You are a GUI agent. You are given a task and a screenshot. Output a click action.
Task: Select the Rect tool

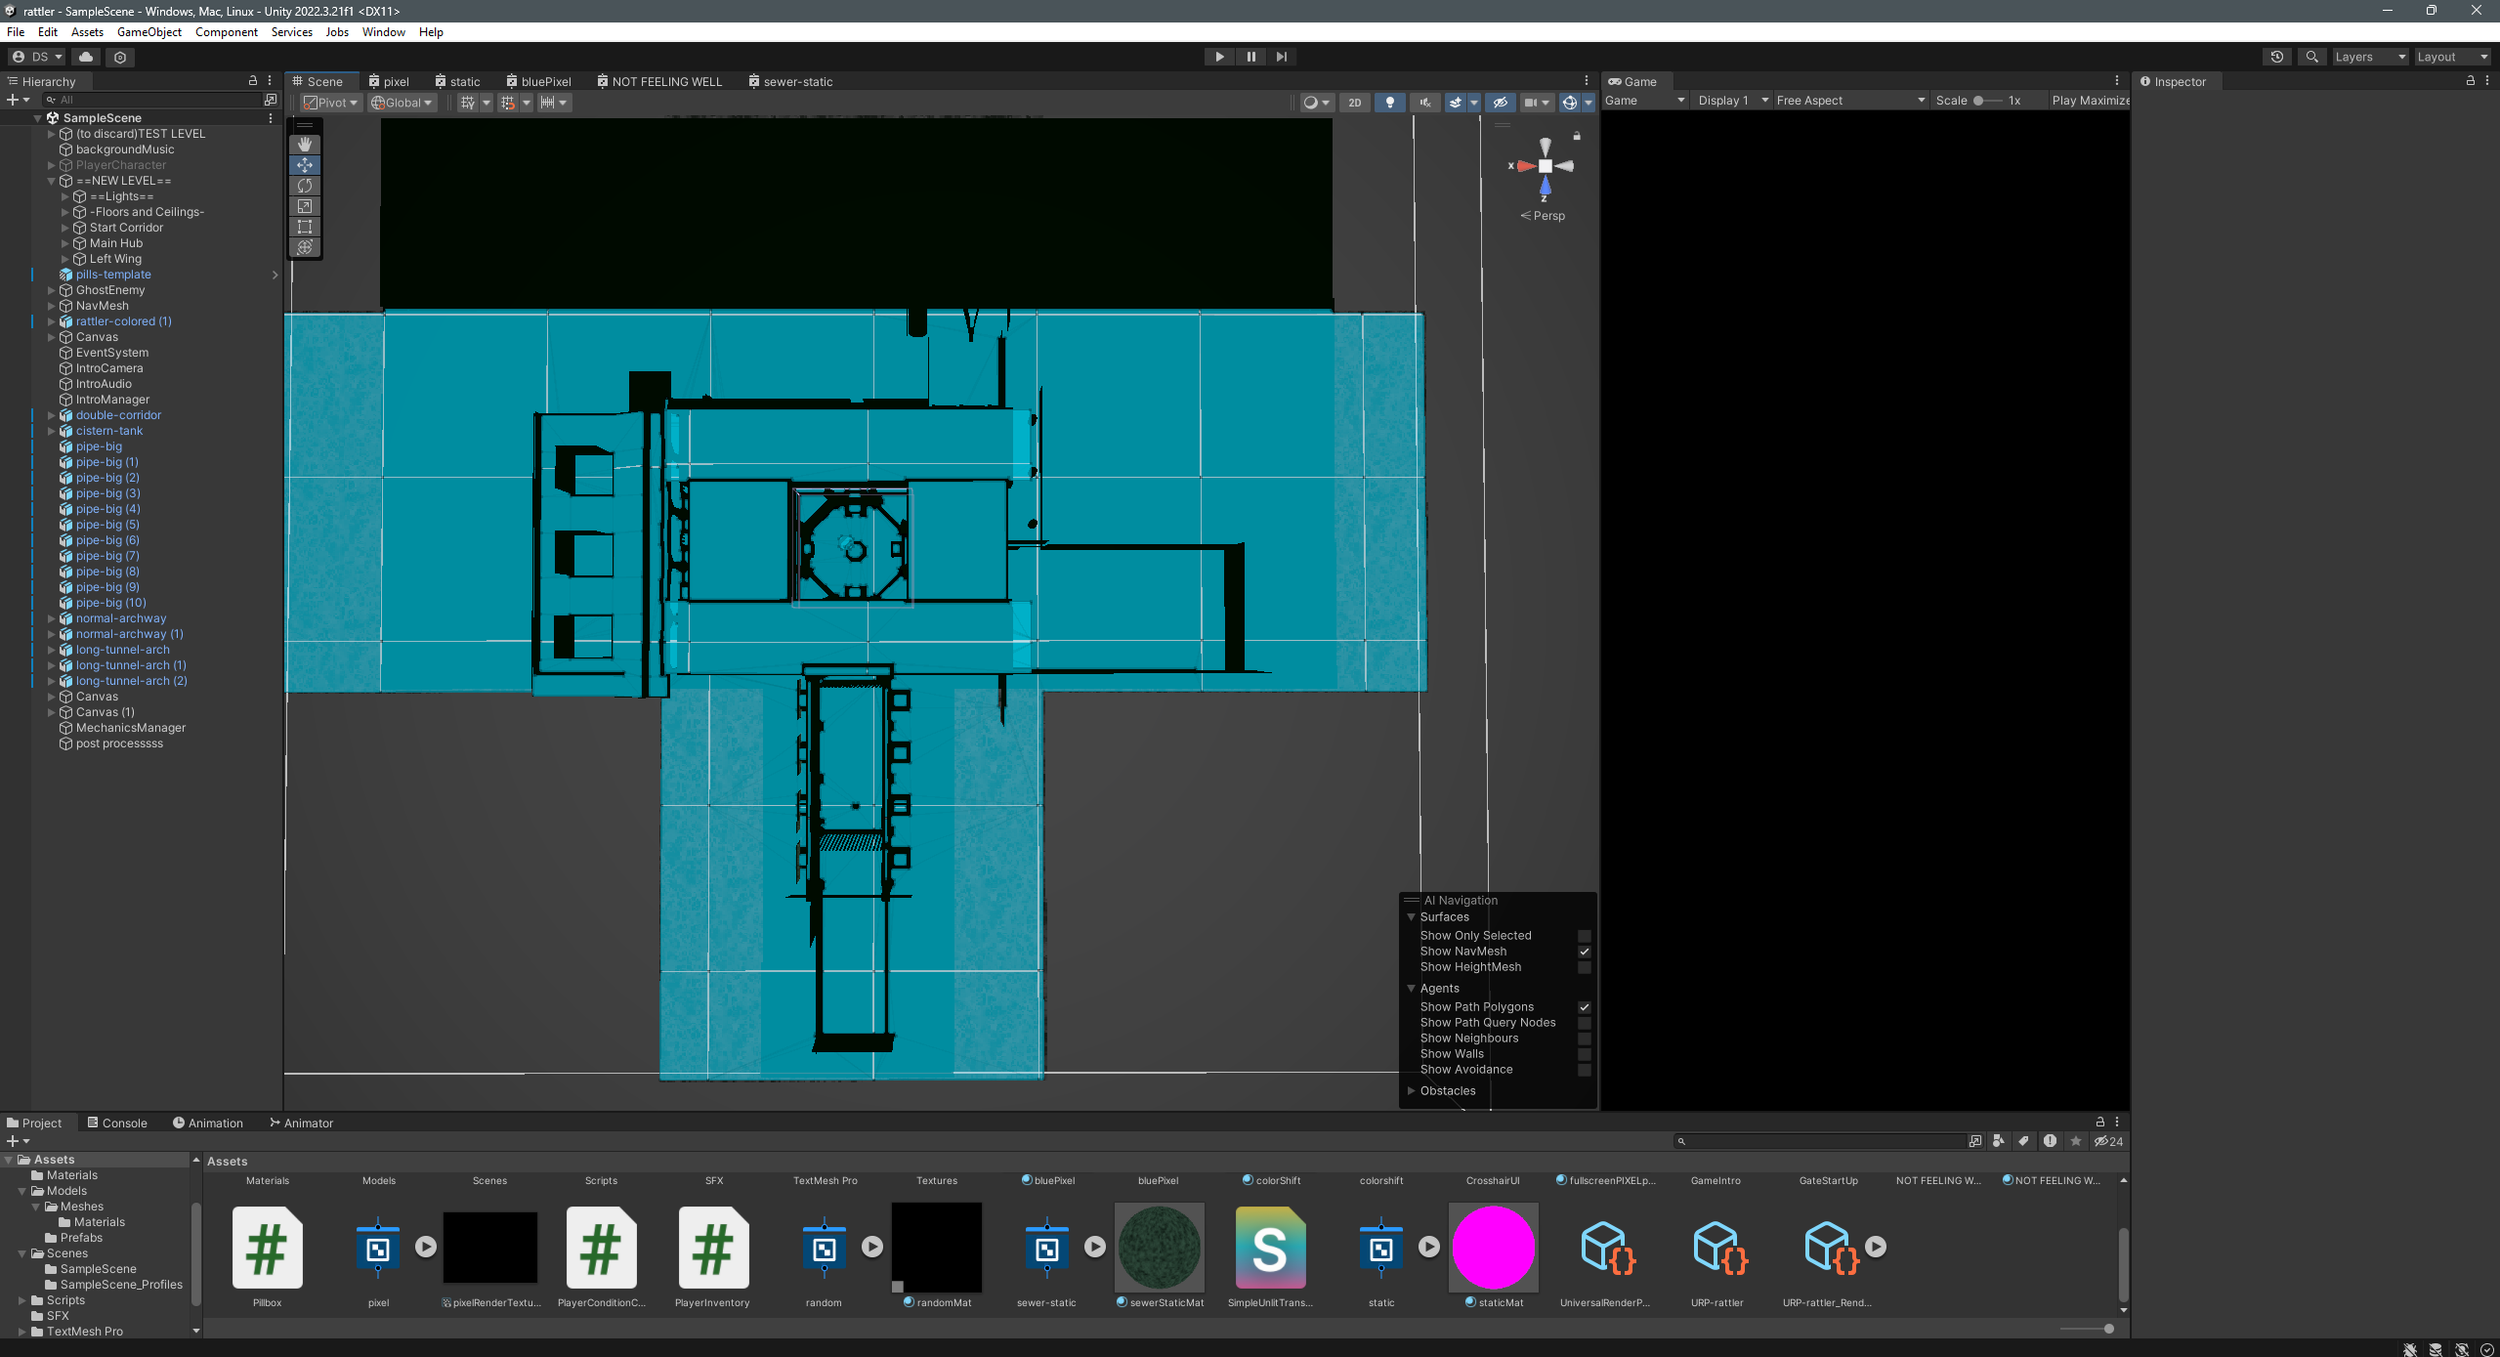pos(305,227)
